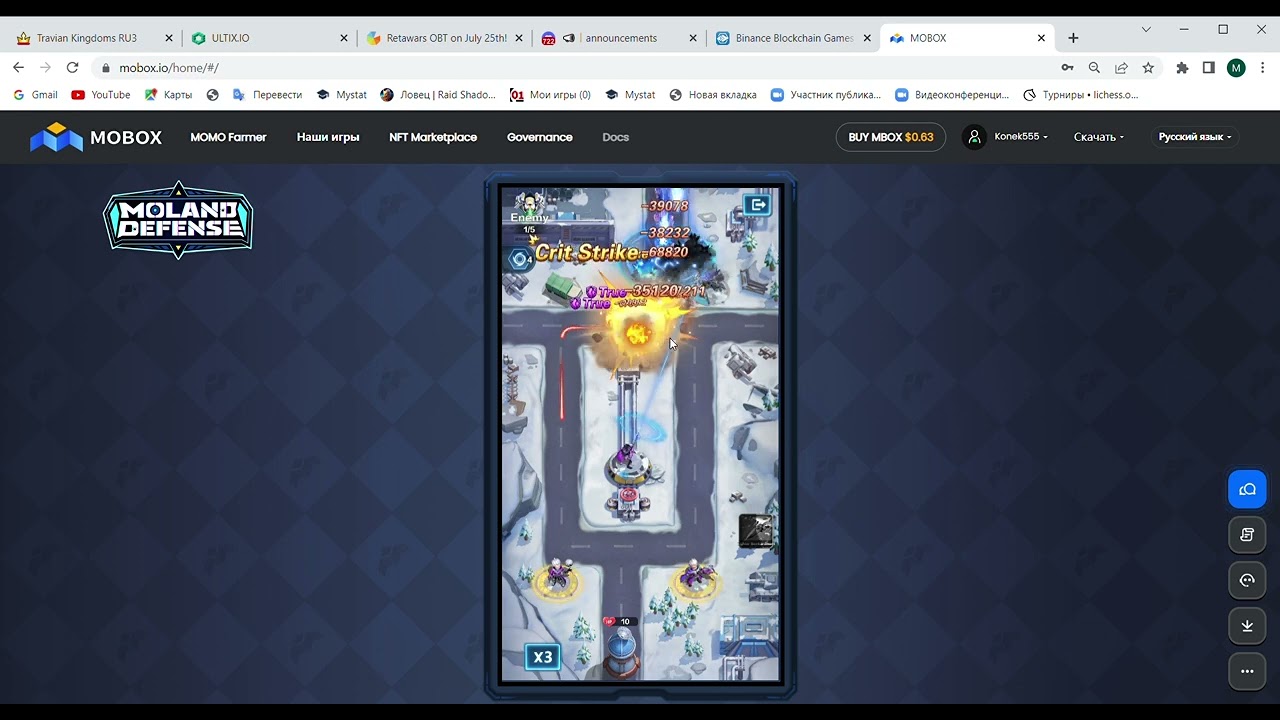This screenshot has width=1280, height=720.
Task: Select the bottom-right hero on yellow ring
Action: [x=696, y=578]
